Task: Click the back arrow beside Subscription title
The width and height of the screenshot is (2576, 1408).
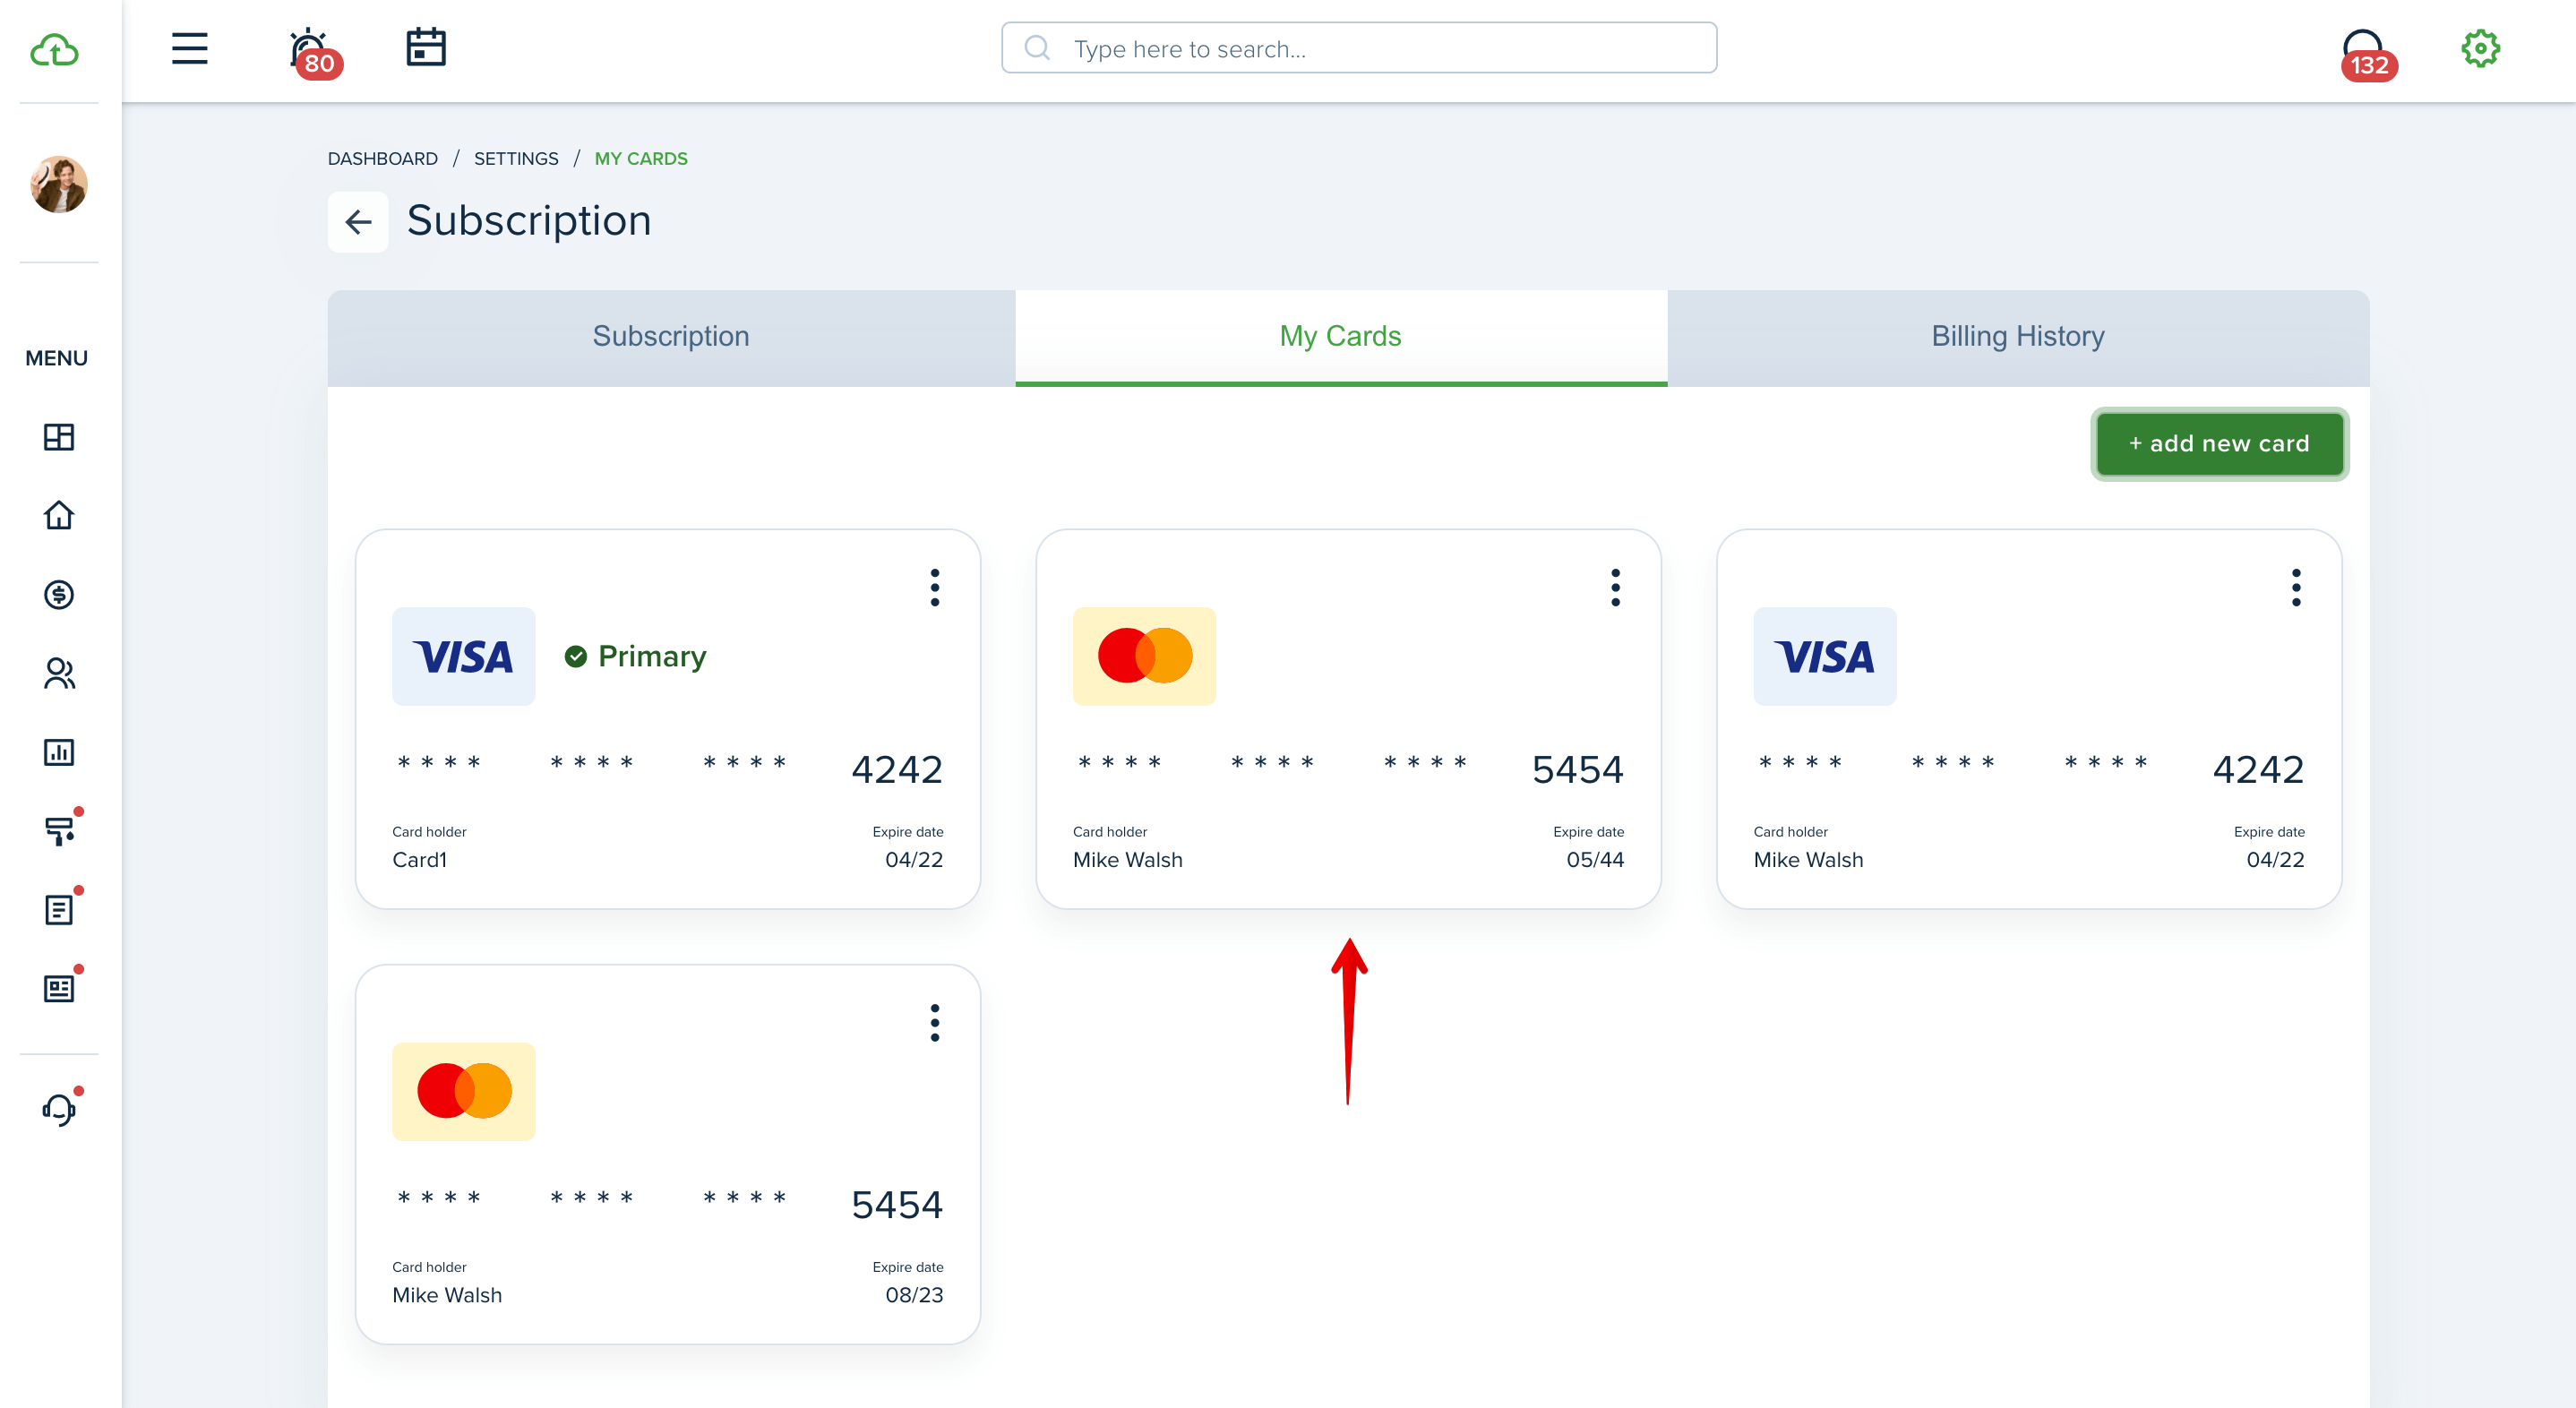Action: coord(358,222)
